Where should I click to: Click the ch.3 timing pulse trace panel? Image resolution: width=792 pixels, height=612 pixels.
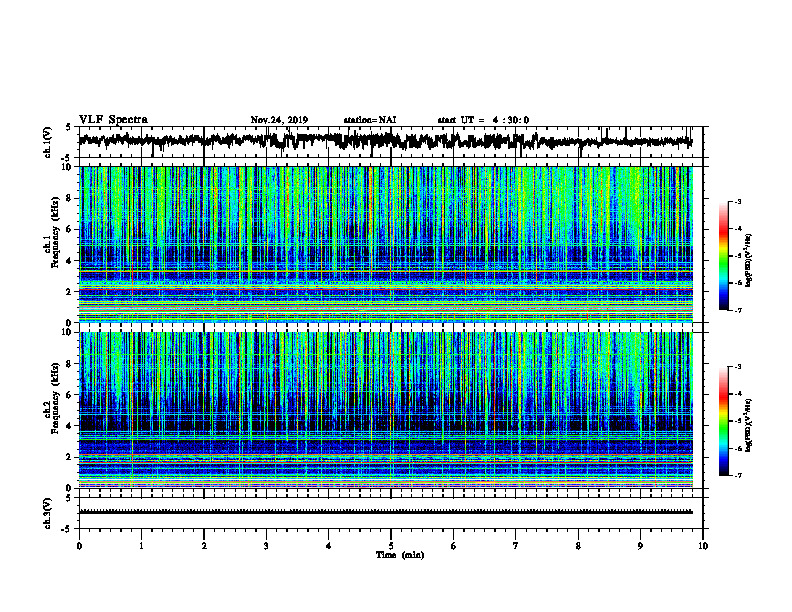[x=391, y=513]
